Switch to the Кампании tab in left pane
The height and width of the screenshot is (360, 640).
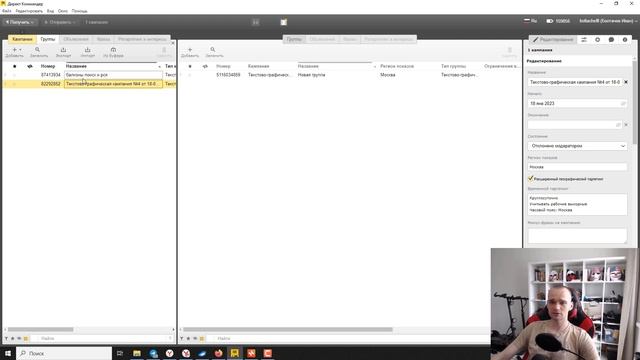tap(22, 39)
